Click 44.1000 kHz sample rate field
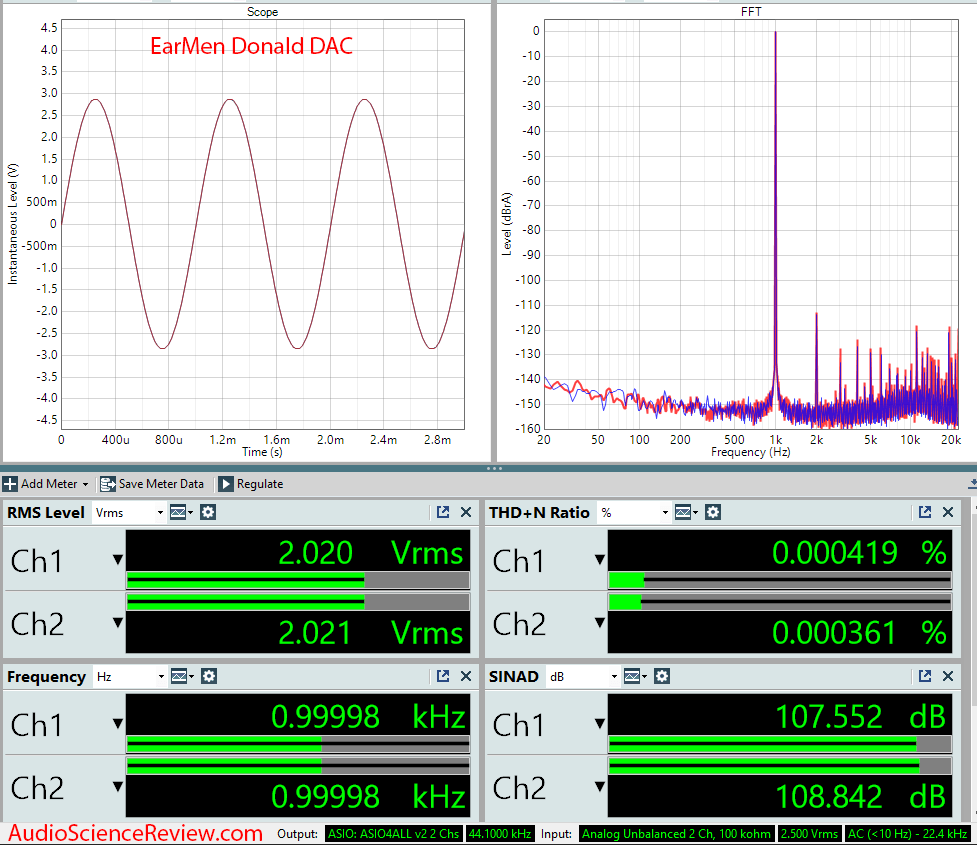The height and width of the screenshot is (845, 977). click(500, 834)
